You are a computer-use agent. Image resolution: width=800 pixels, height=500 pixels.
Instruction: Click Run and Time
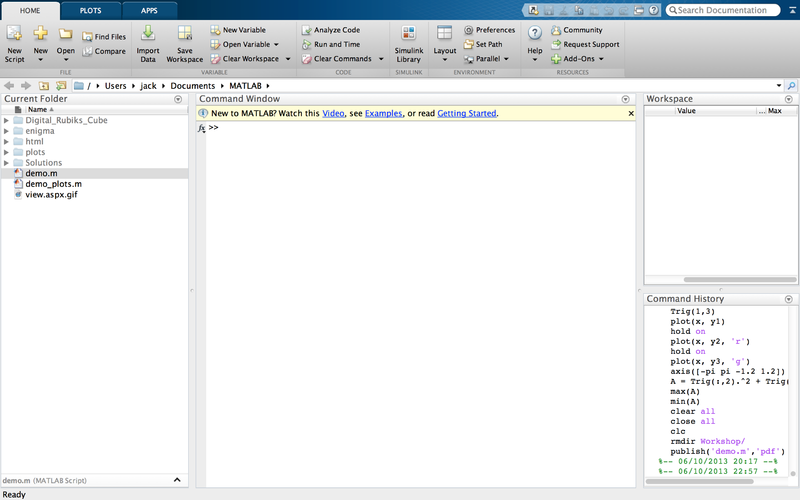click(x=331, y=44)
